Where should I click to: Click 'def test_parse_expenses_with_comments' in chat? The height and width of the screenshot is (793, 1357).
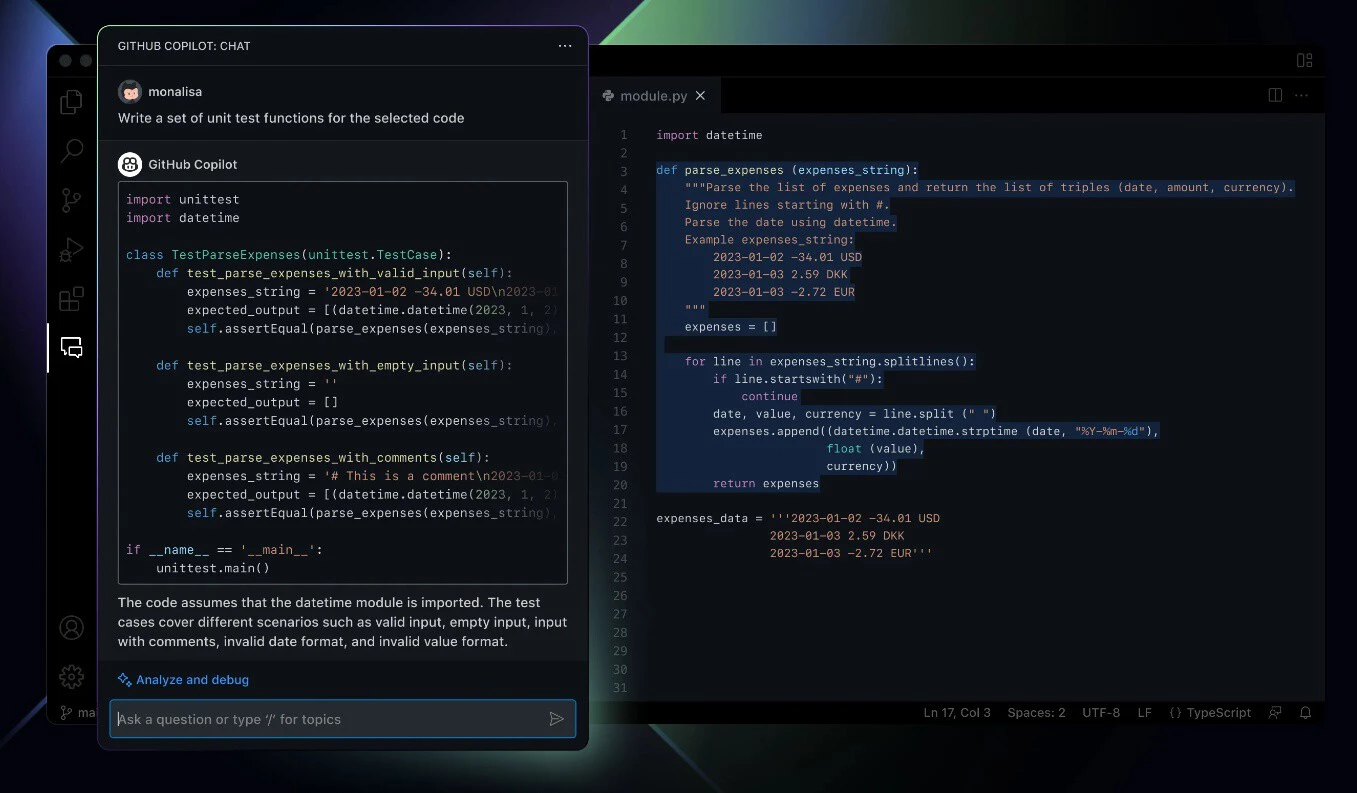(323, 457)
